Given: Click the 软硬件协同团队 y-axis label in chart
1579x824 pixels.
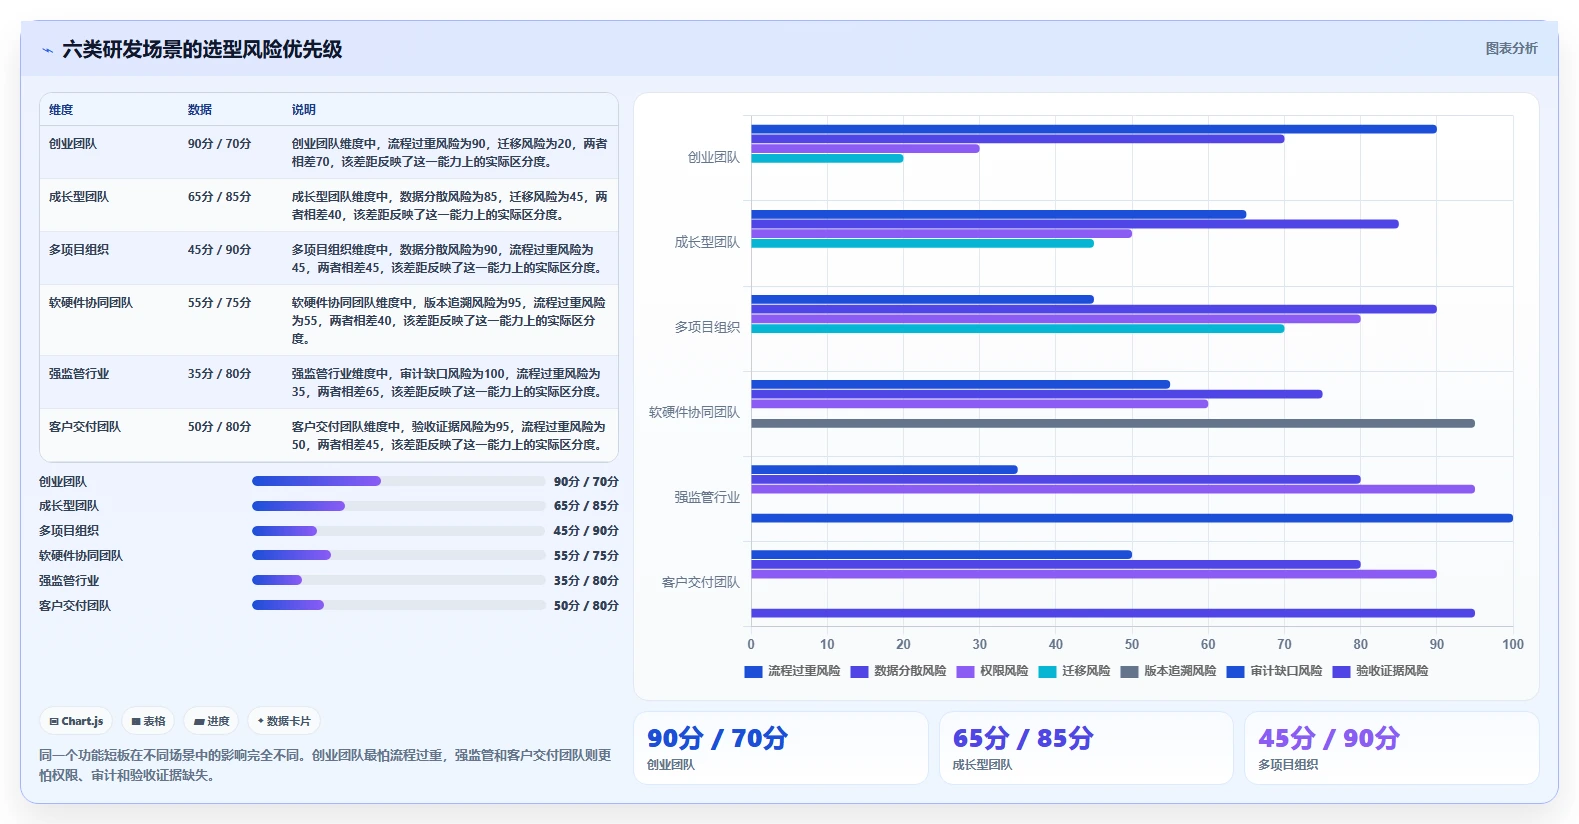Looking at the screenshot, I should pos(695,412).
